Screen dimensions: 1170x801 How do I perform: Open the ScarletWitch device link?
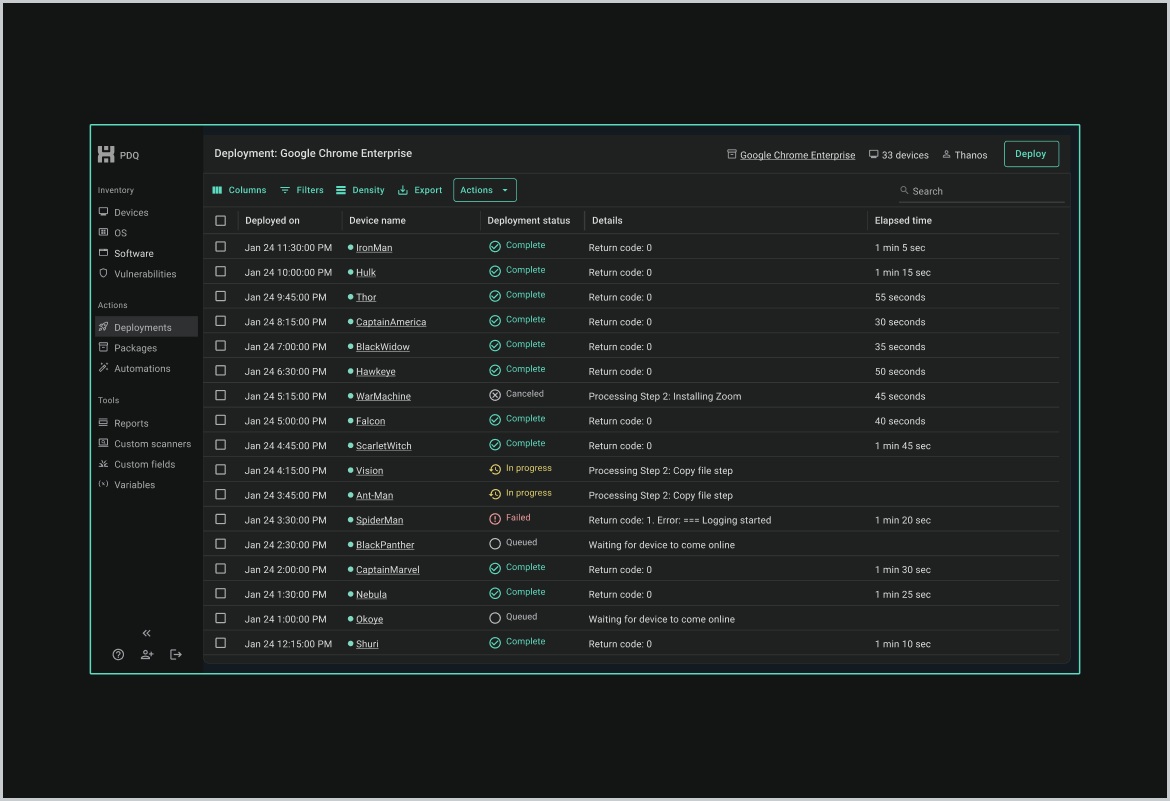[384, 446]
